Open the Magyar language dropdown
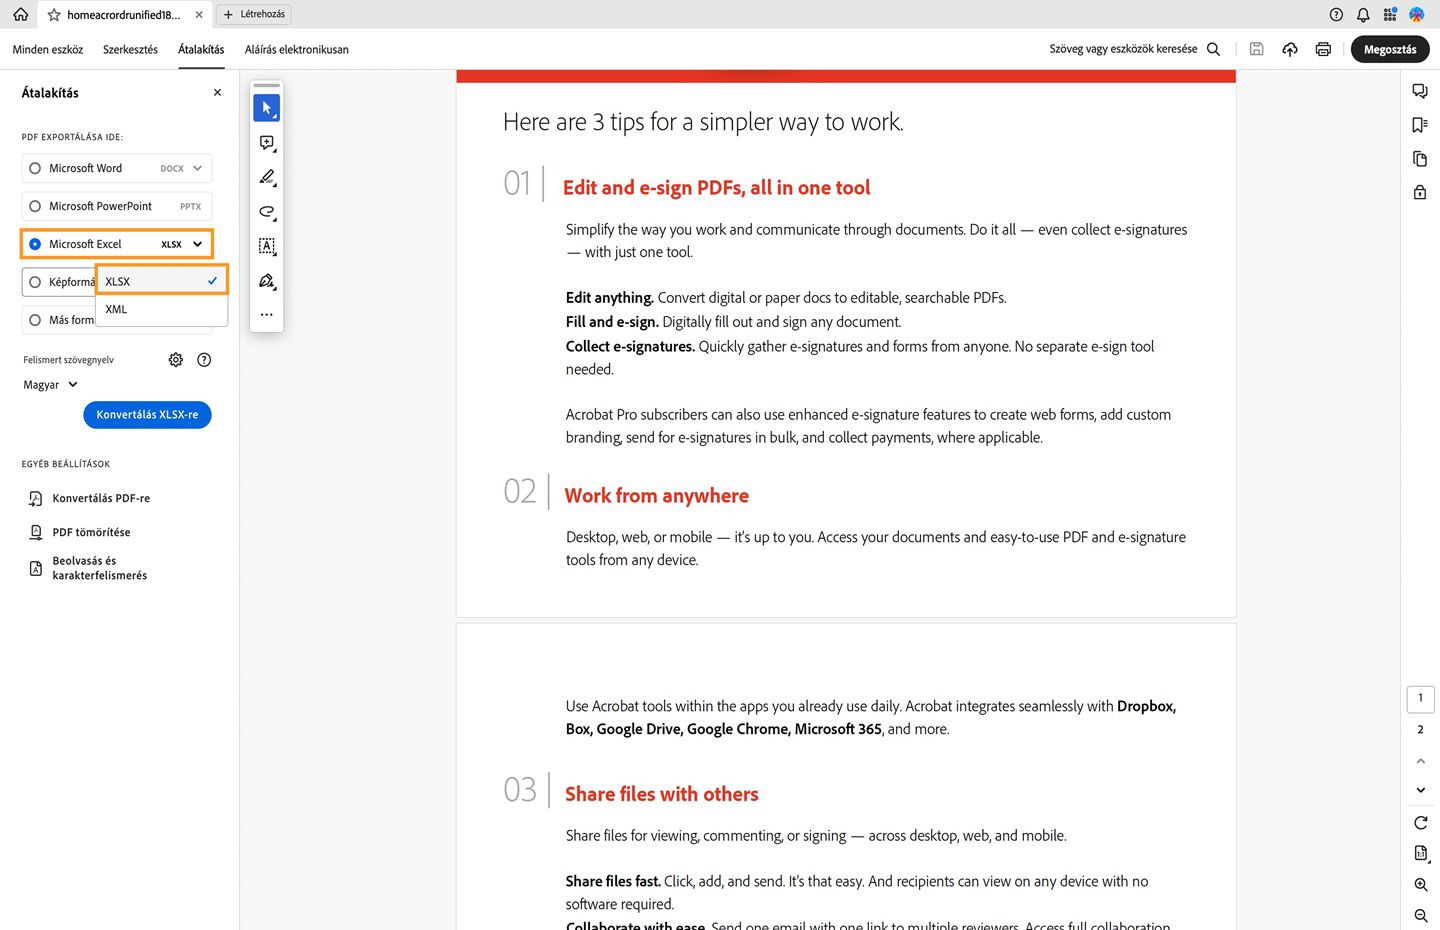This screenshot has height=930, width=1440. tap(49, 384)
